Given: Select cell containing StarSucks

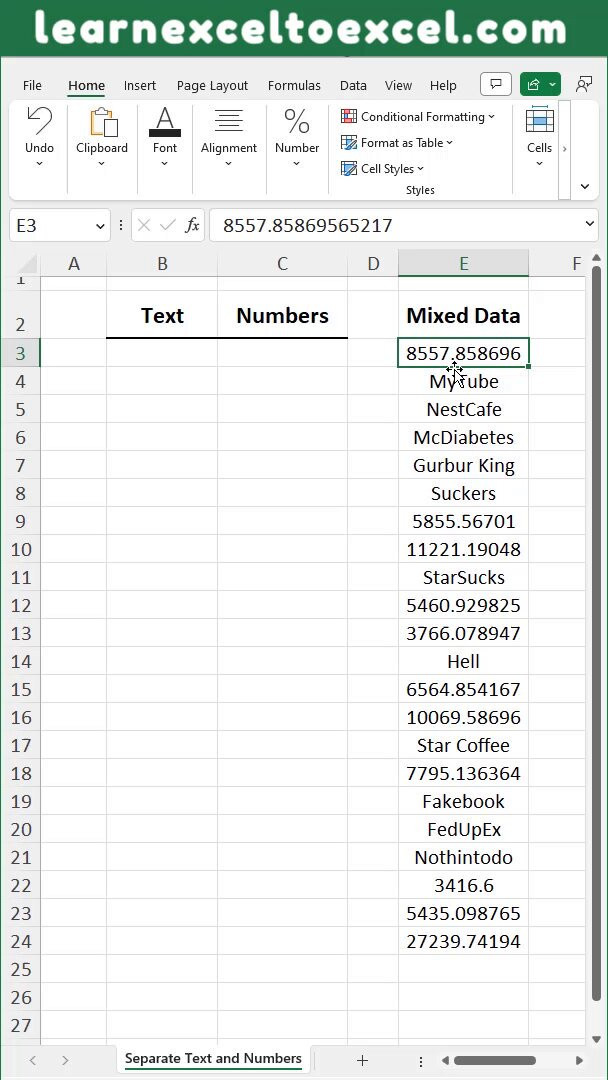Looking at the screenshot, I should point(463,577).
